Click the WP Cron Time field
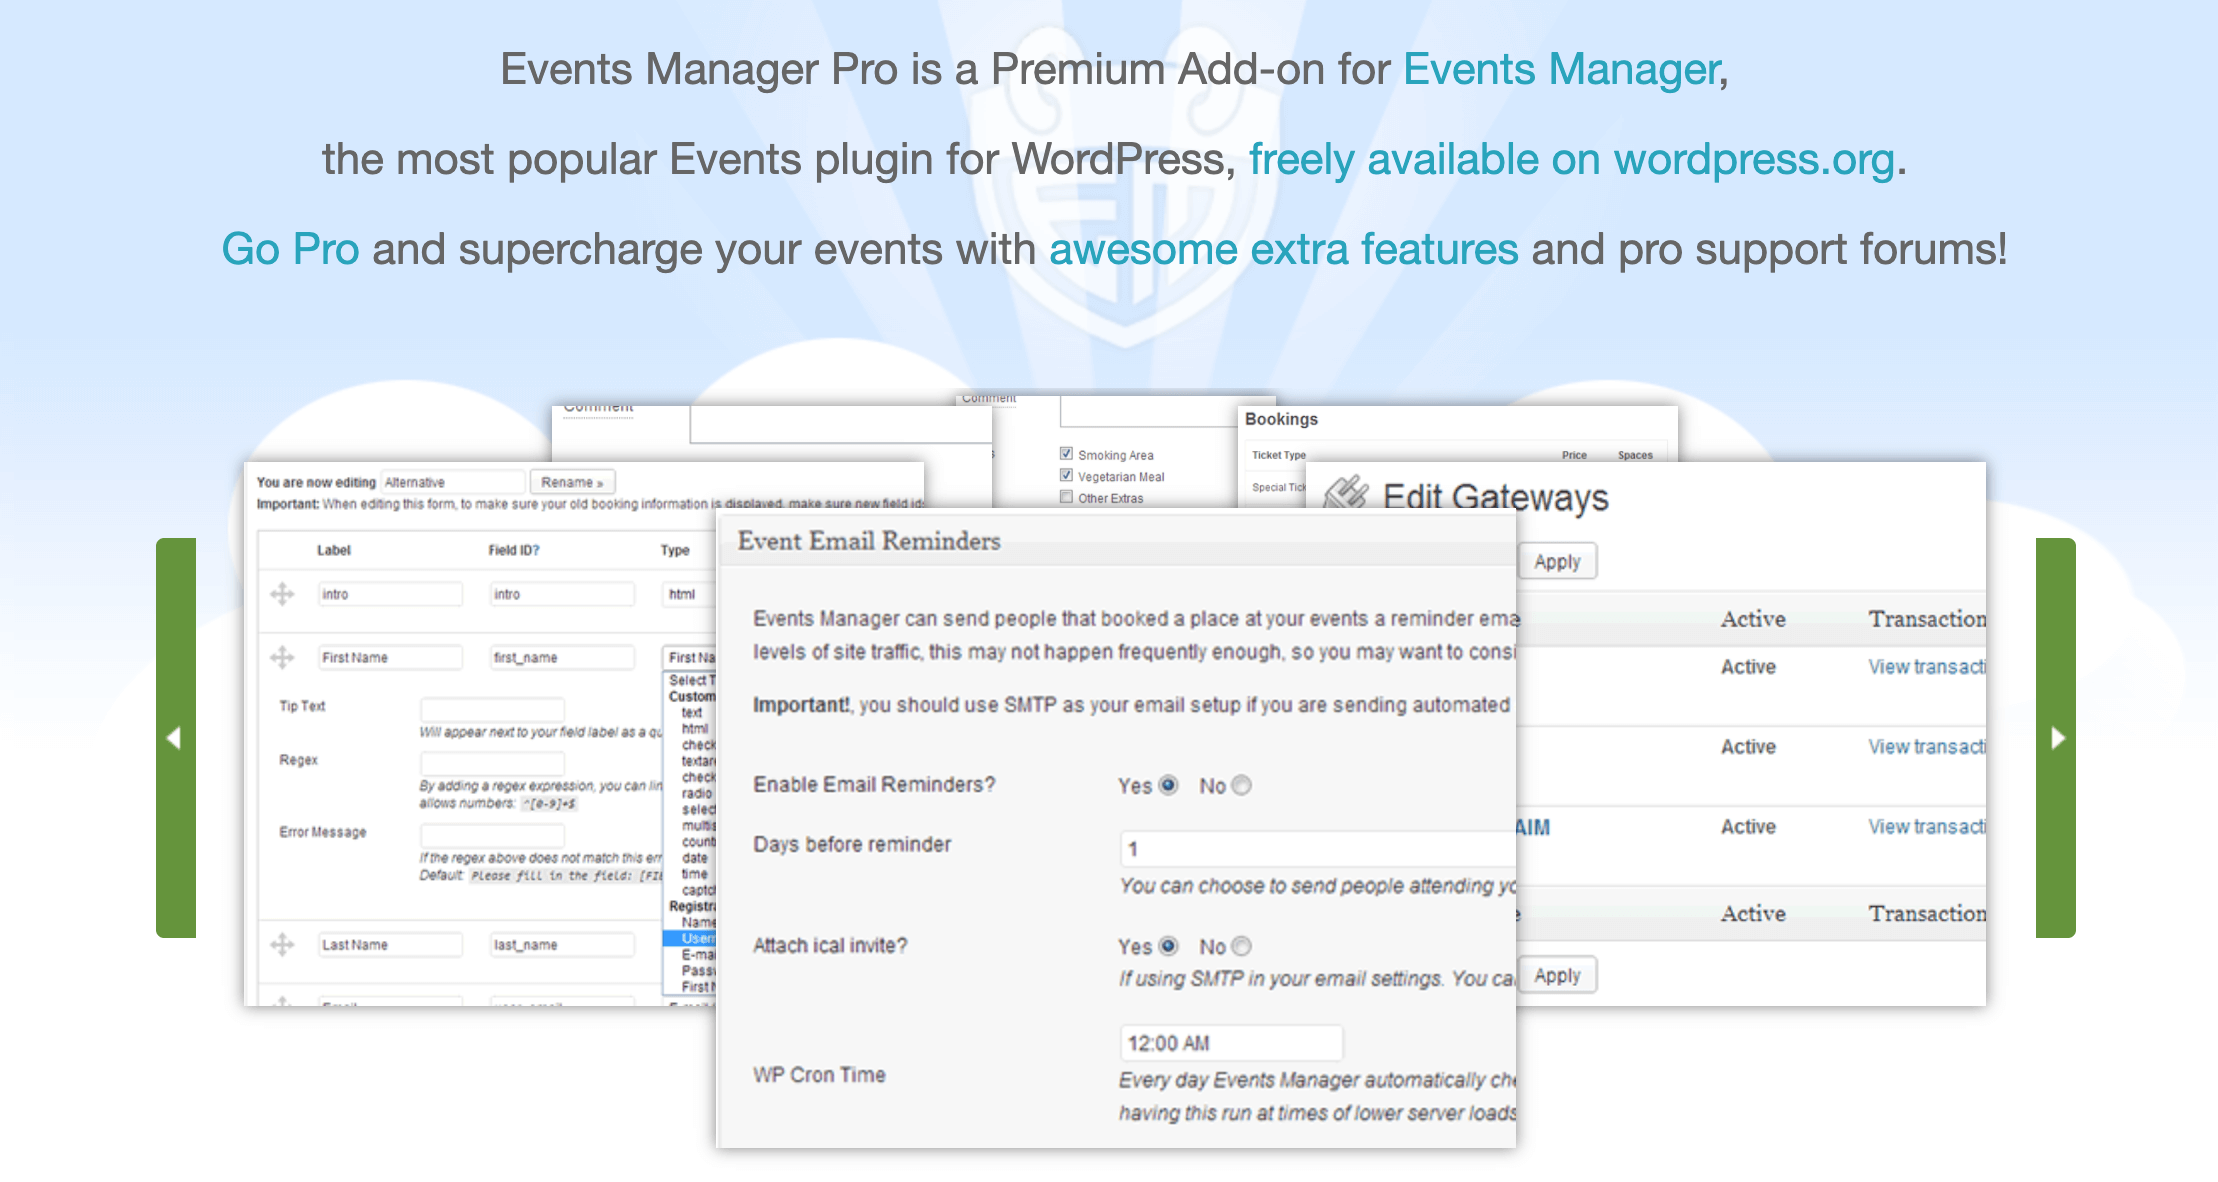This screenshot has width=2218, height=1182. tap(1231, 1043)
